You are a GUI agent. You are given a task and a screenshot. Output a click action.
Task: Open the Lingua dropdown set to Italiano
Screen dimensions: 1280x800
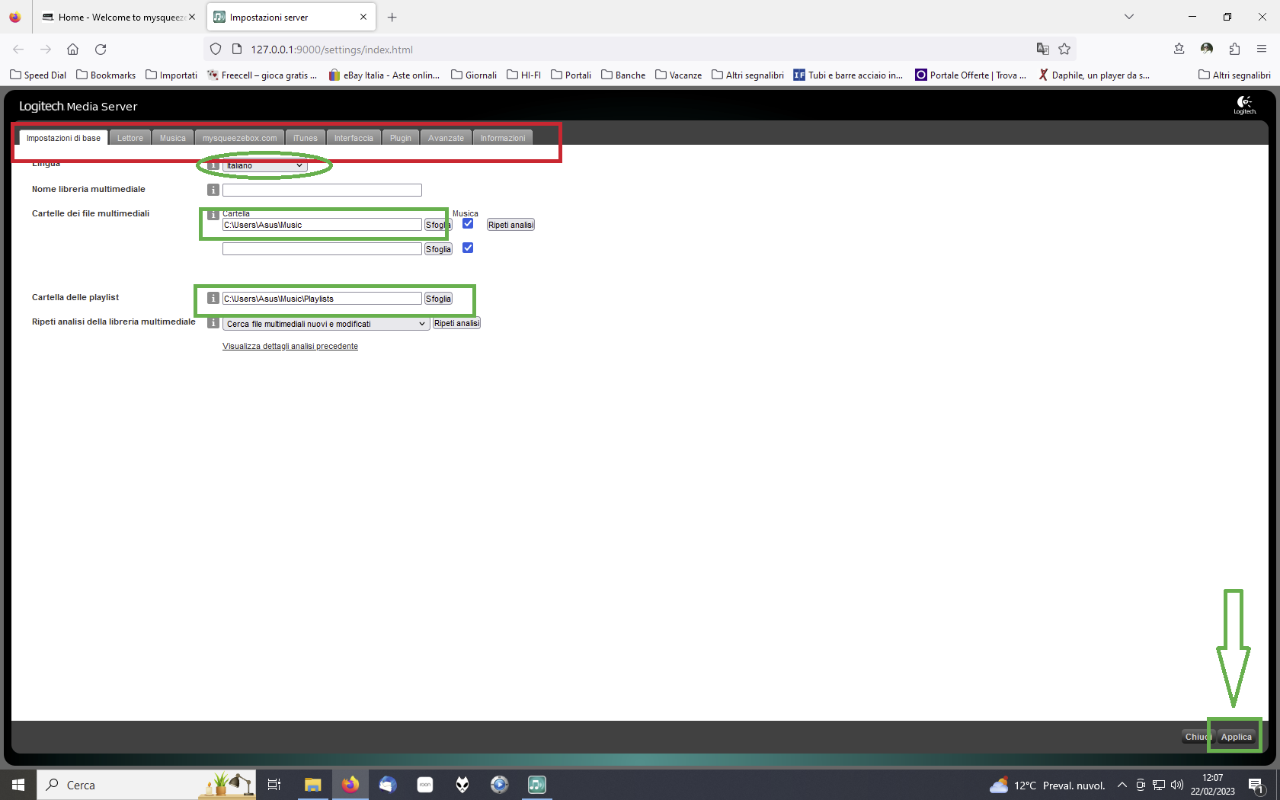[x=264, y=166]
